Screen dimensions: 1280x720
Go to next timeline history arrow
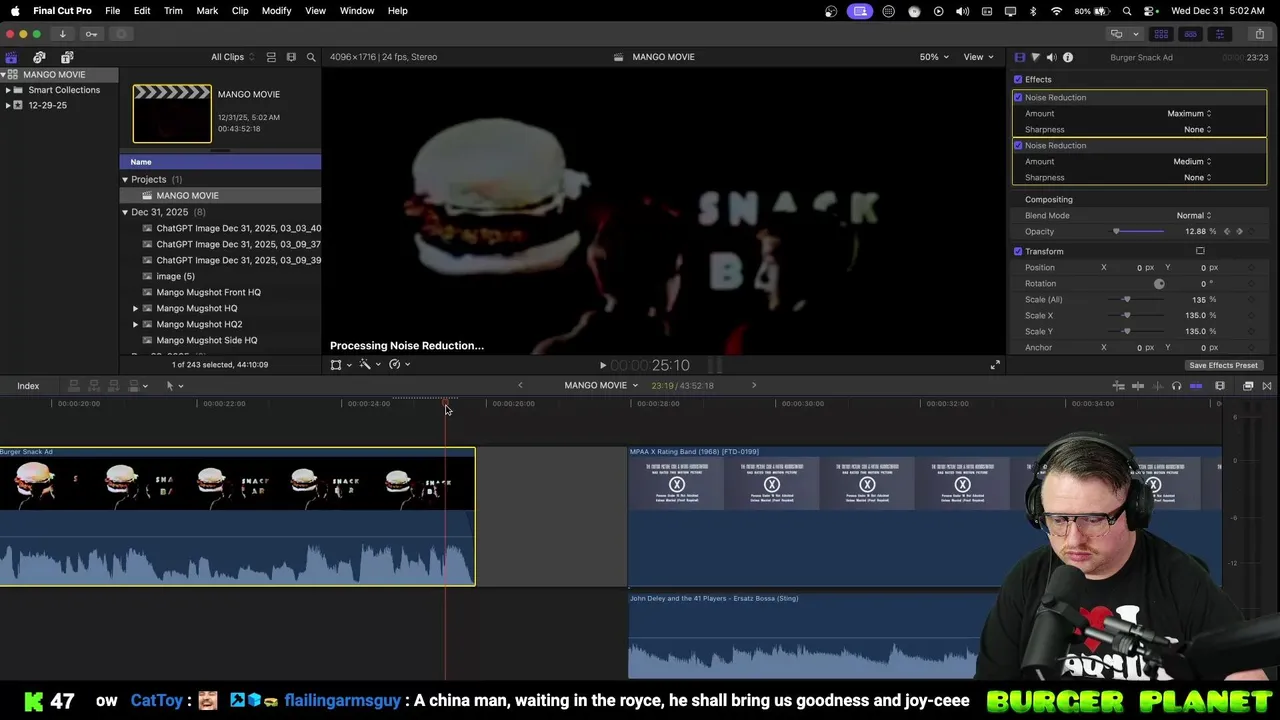coord(754,385)
